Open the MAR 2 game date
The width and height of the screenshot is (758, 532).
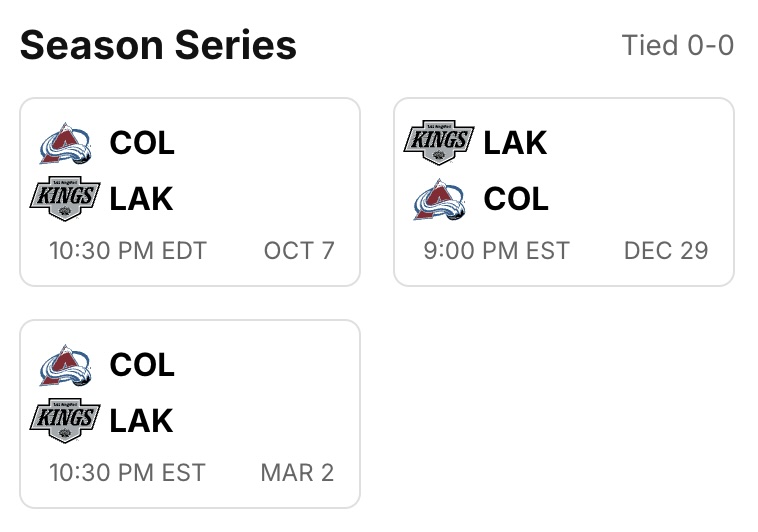coord(297,472)
